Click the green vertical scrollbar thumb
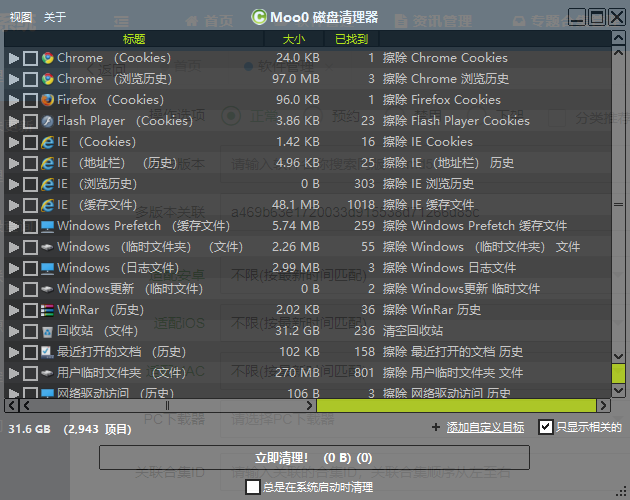Image resolution: width=630 pixels, height=500 pixels. pos(618,373)
